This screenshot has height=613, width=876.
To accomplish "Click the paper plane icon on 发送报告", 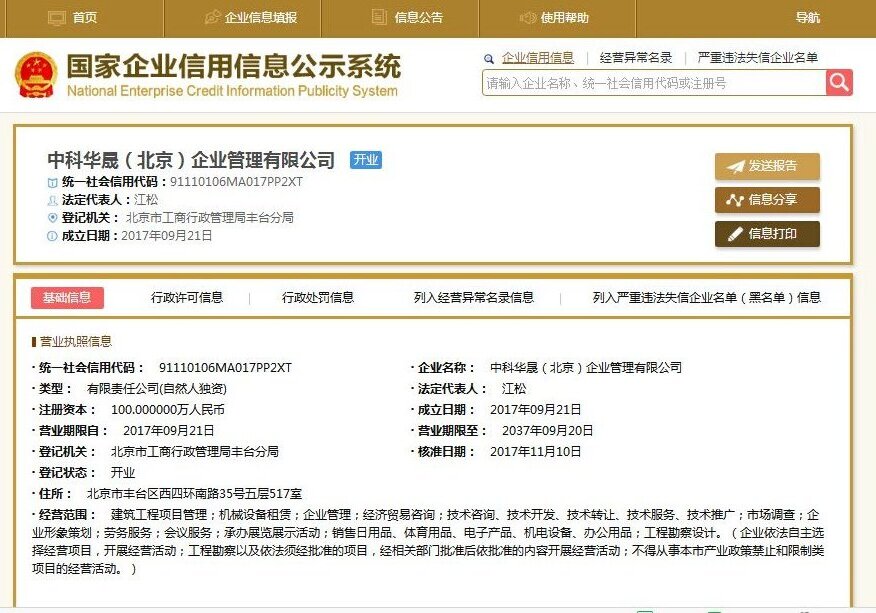I will 735,167.
